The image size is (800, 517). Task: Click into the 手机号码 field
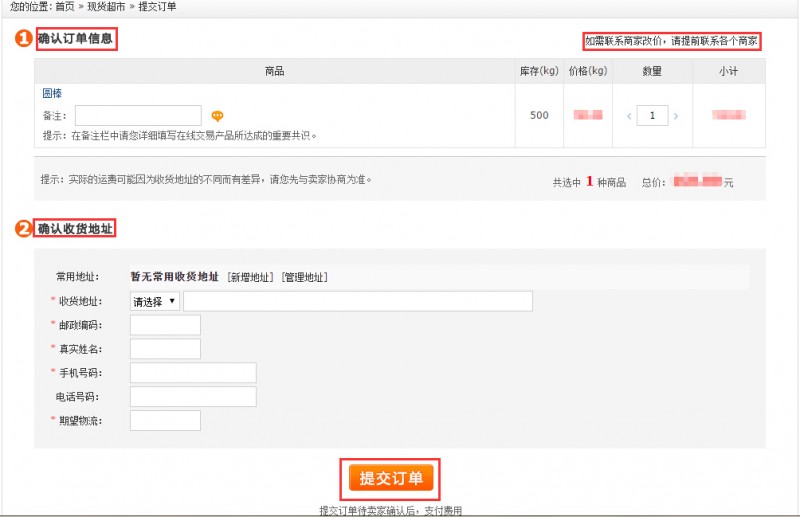point(193,373)
